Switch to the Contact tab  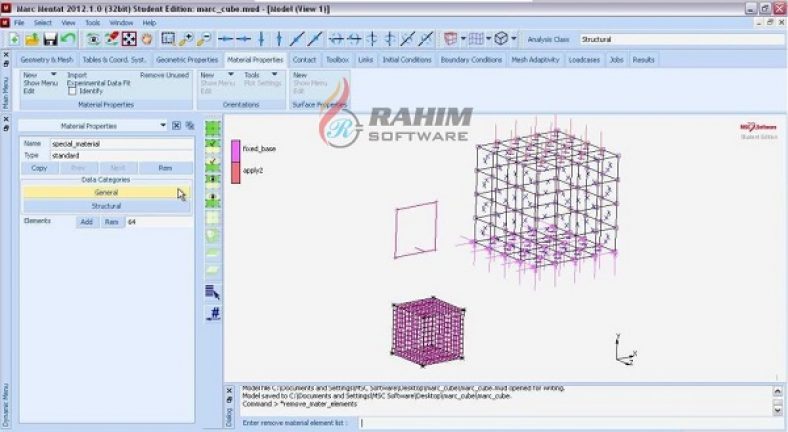304,60
